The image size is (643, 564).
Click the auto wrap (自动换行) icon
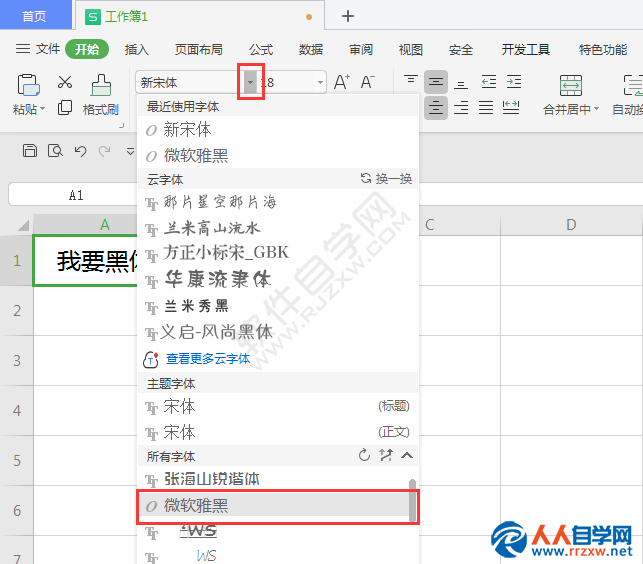click(x=633, y=85)
